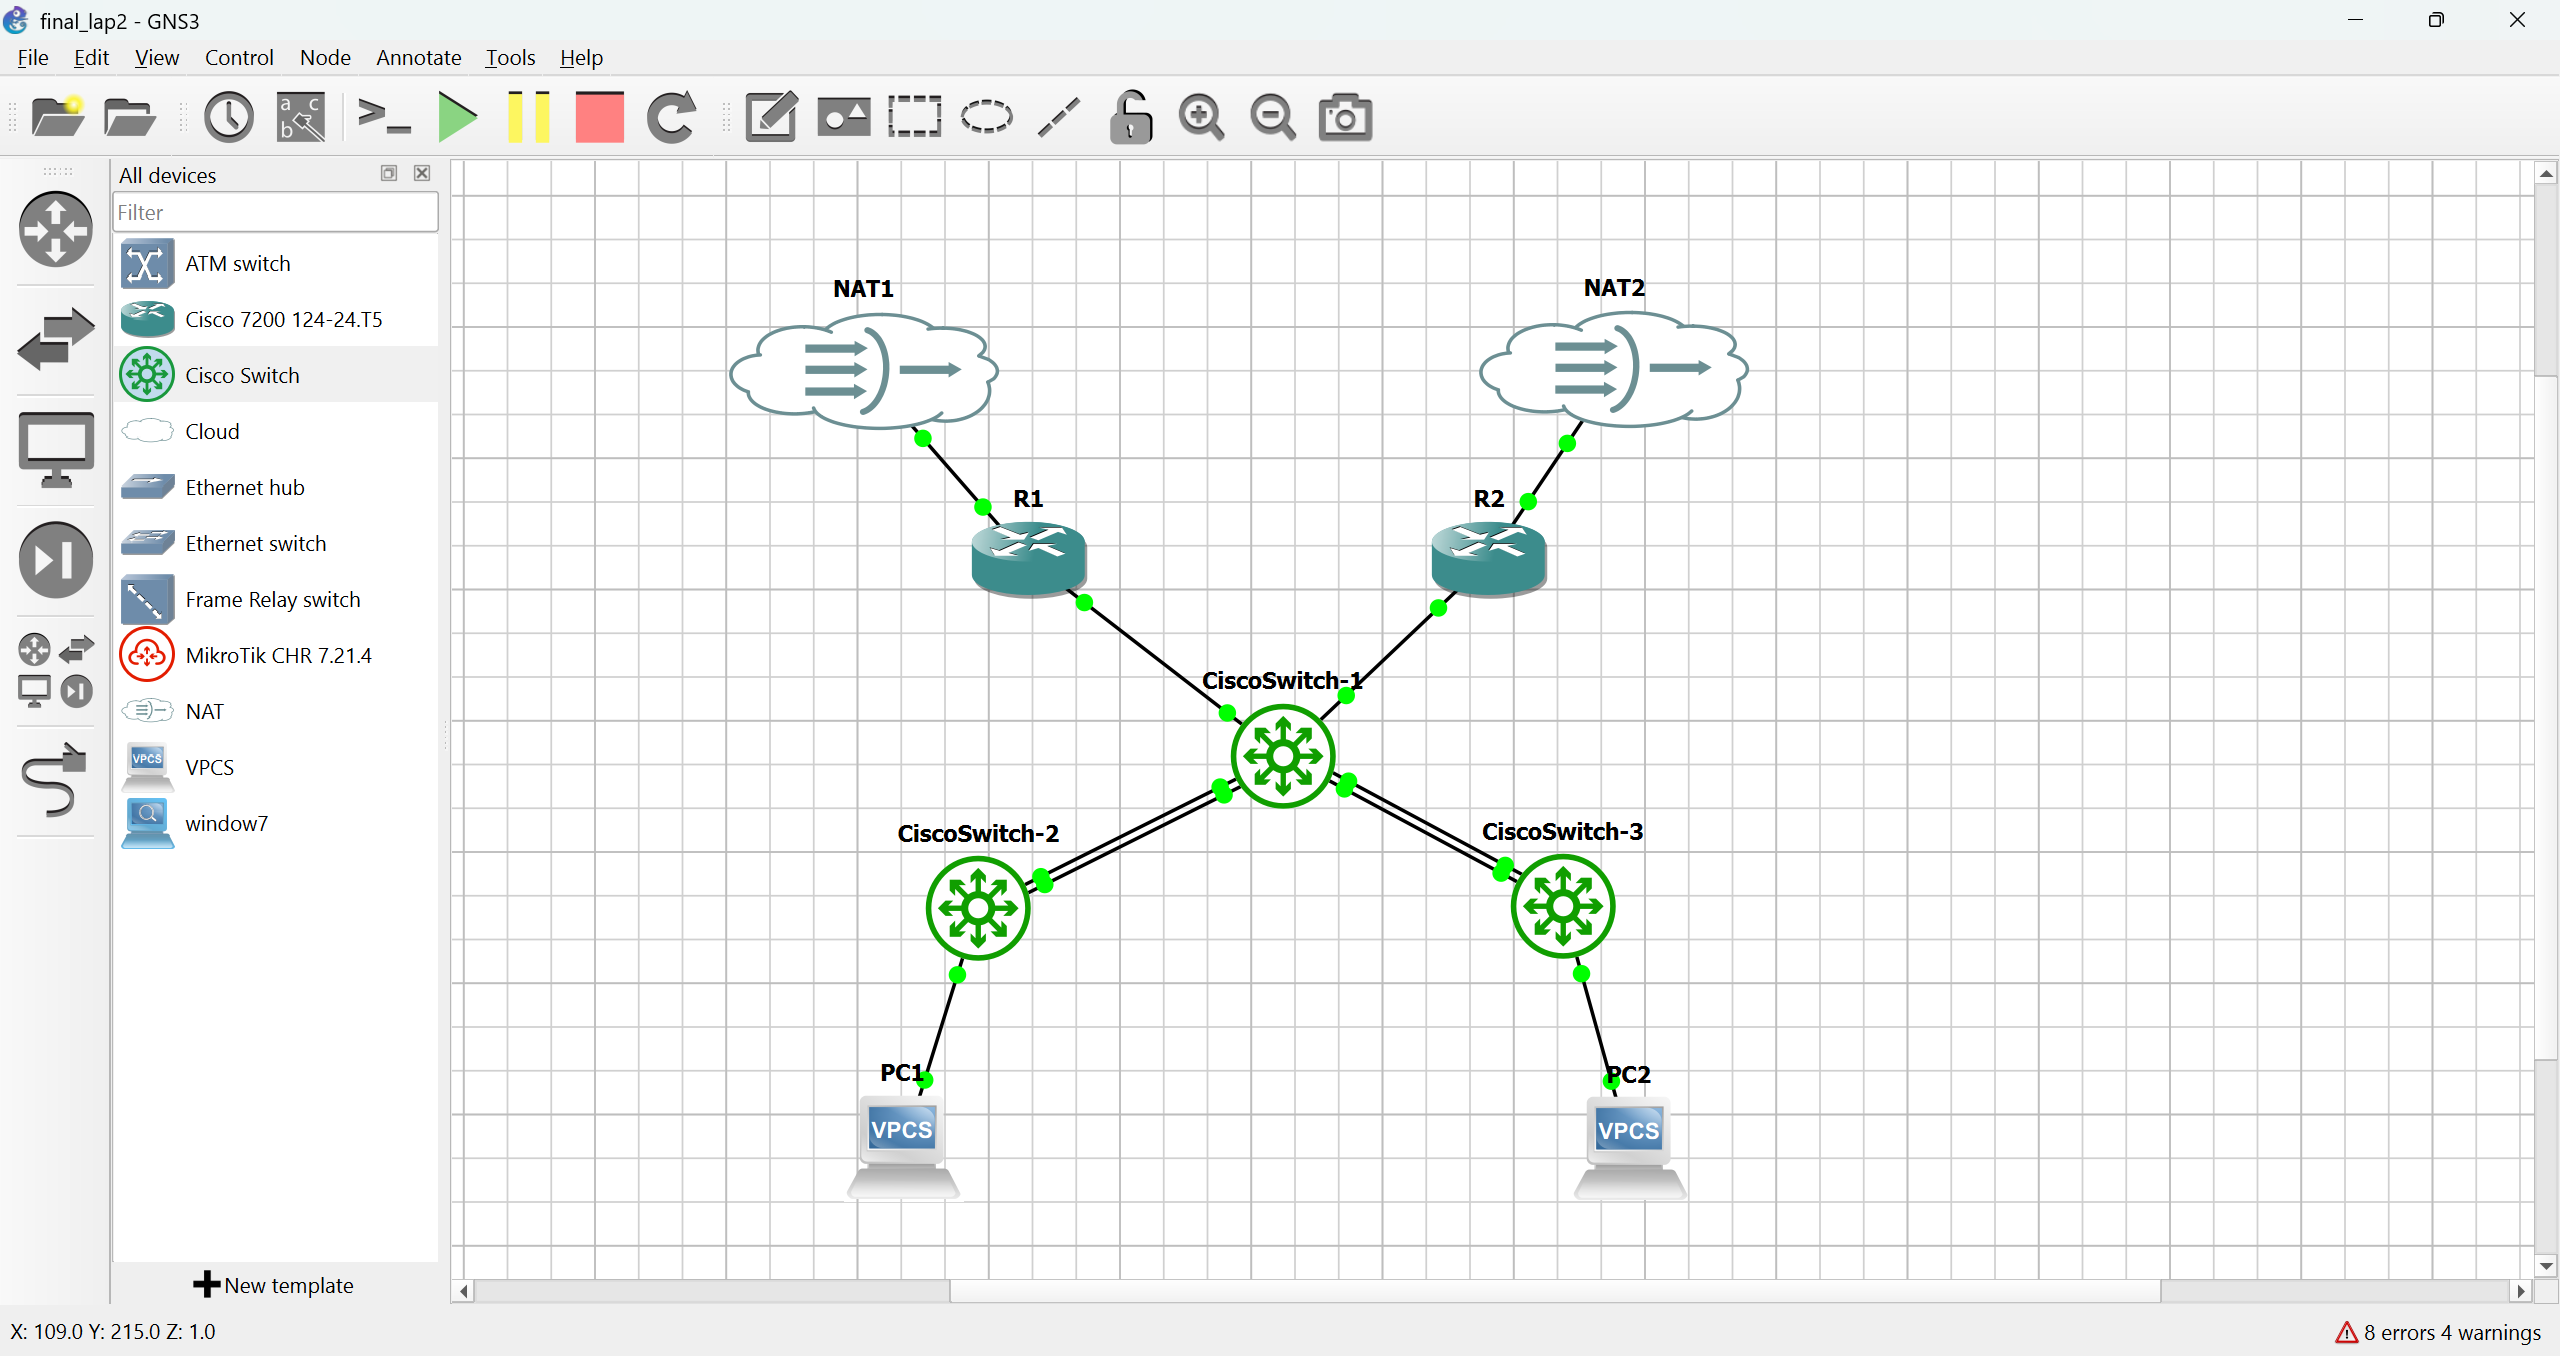The width and height of the screenshot is (2560, 1356).
Task: Select MikroTik CHR 7.21.4 device
Action: pyautogui.click(x=276, y=655)
